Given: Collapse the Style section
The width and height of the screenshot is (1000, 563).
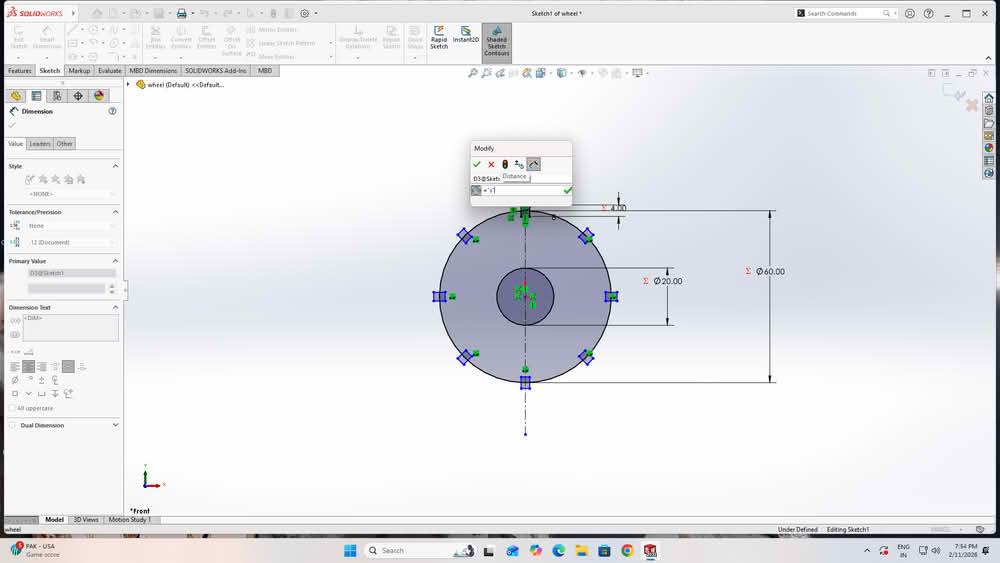Looking at the screenshot, I should click(115, 166).
